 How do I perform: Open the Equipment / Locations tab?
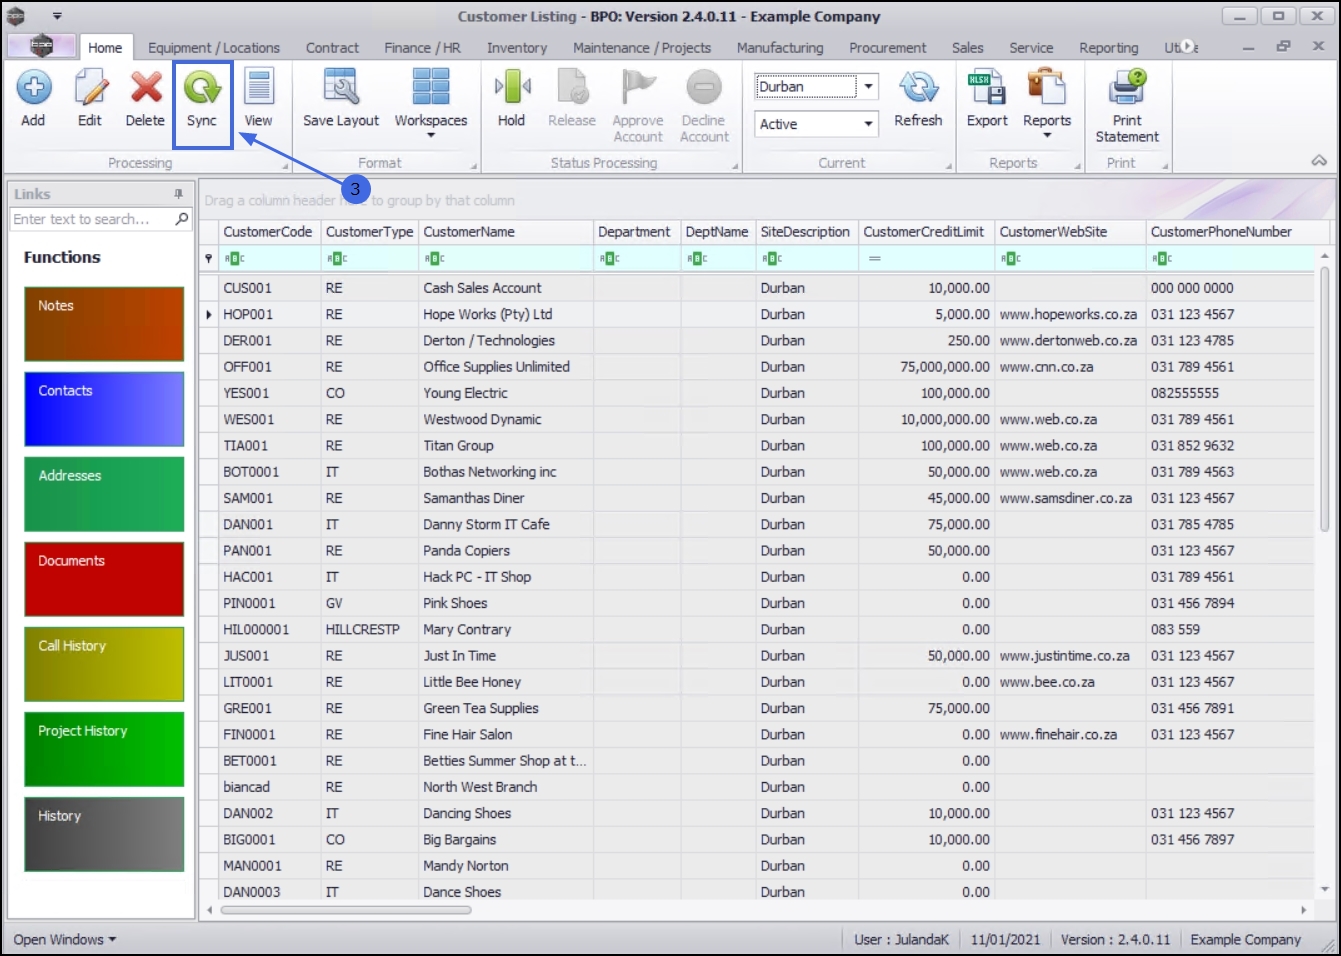click(x=214, y=48)
